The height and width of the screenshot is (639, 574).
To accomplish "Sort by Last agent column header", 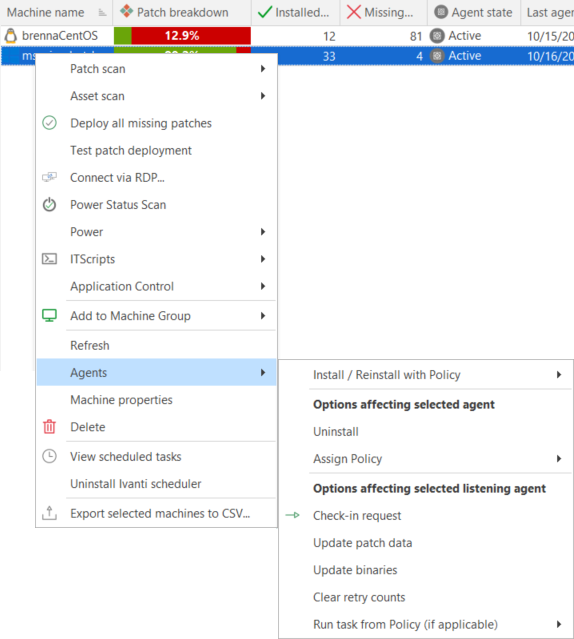I will [x=548, y=12].
